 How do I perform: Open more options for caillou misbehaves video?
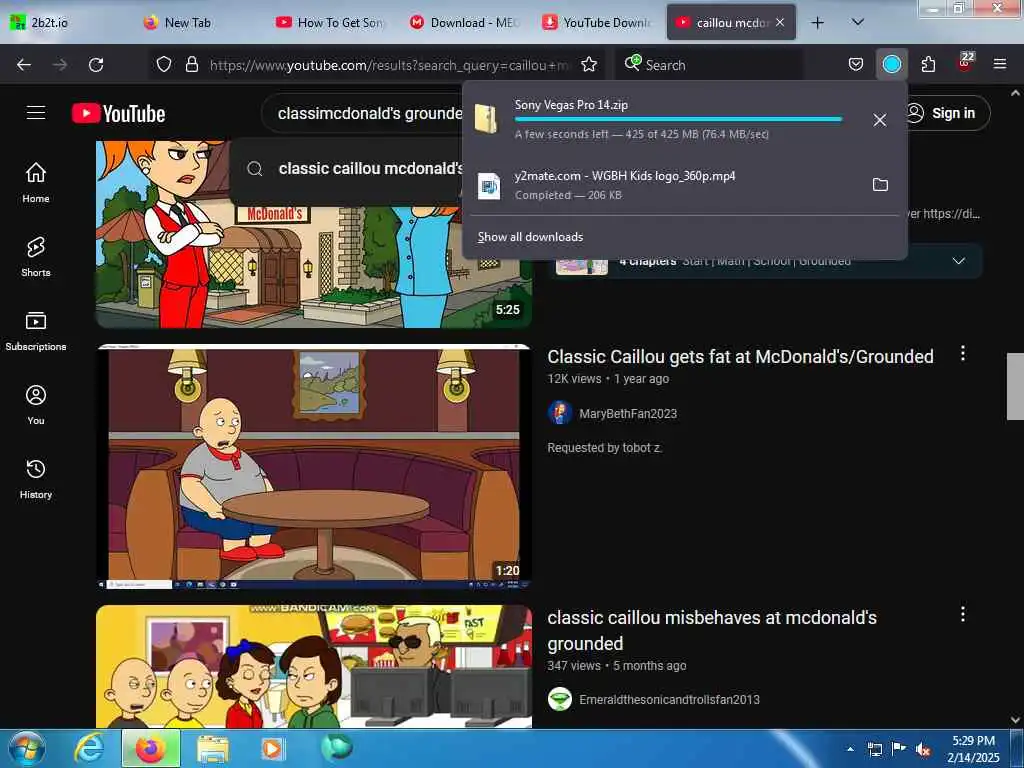point(962,614)
